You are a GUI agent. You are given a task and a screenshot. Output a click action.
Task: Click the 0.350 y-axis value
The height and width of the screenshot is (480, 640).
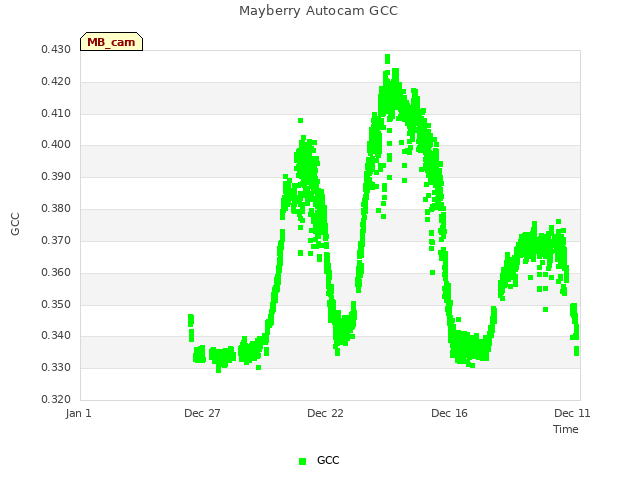click(x=56, y=304)
